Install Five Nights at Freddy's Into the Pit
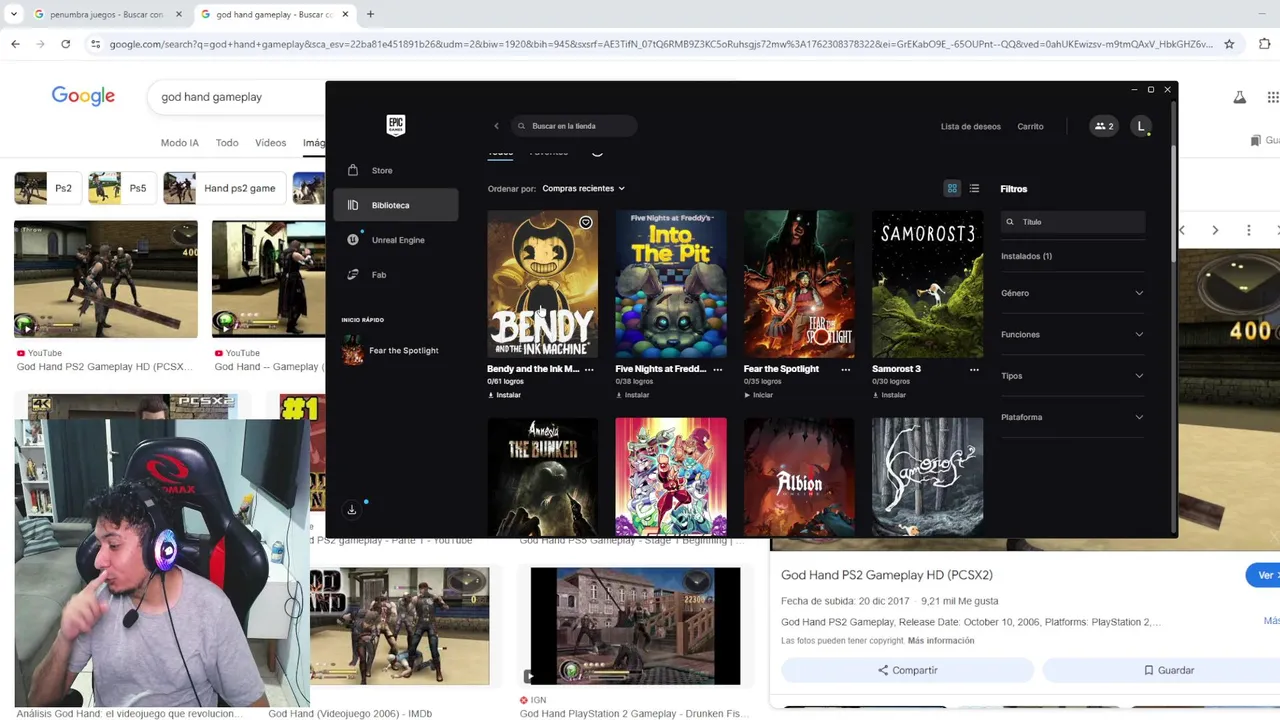Image resolution: width=1280 pixels, height=720 pixels. click(x=632, y=395)
